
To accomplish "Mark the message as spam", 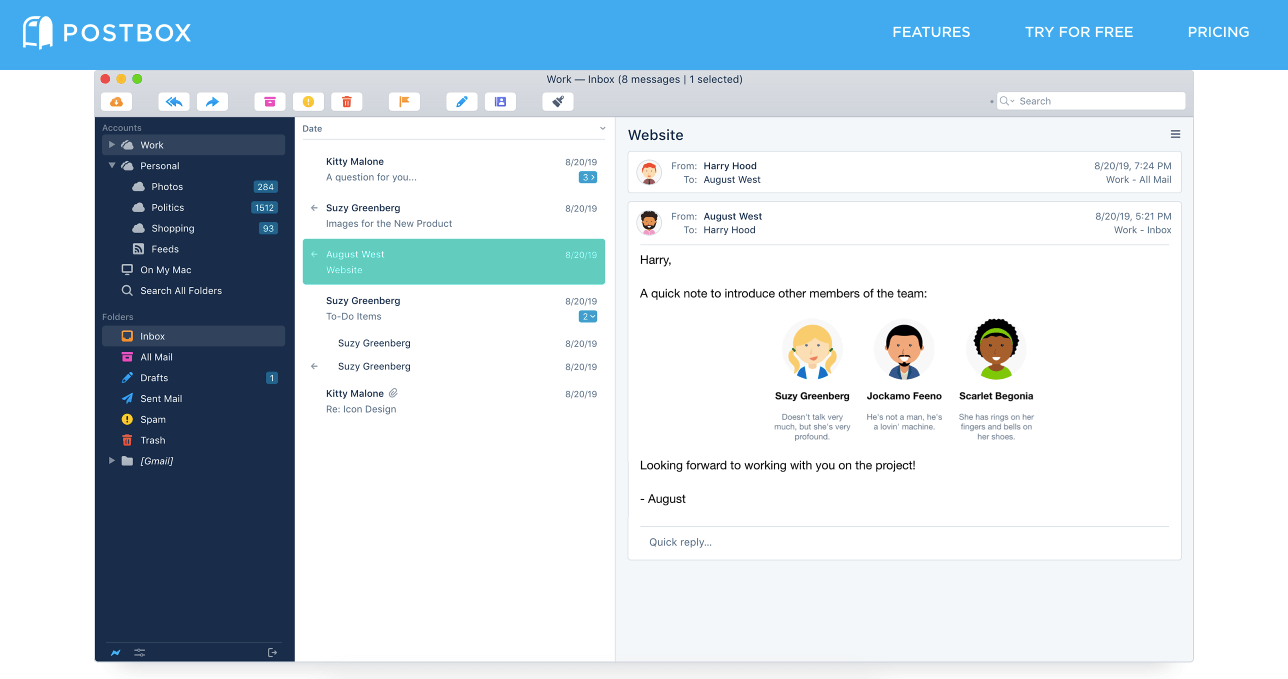I will tap(308, 101).
